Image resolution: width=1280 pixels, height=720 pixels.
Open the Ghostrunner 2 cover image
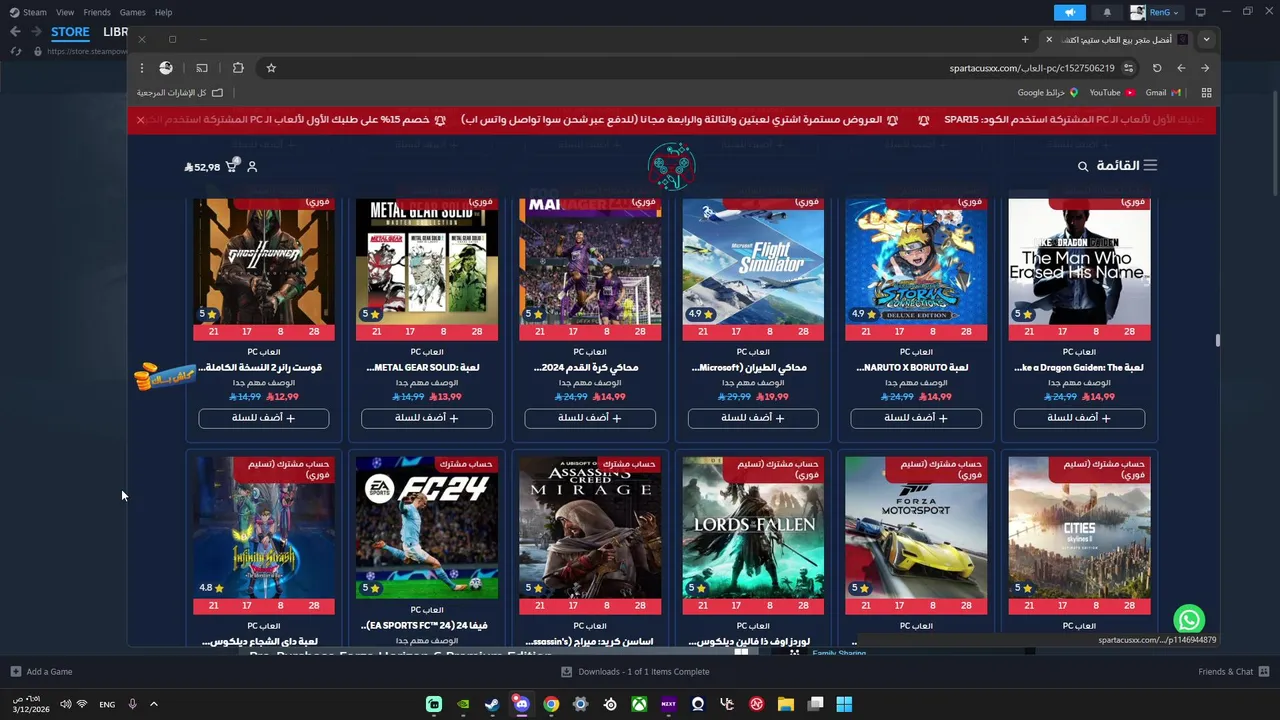point(264,261)
